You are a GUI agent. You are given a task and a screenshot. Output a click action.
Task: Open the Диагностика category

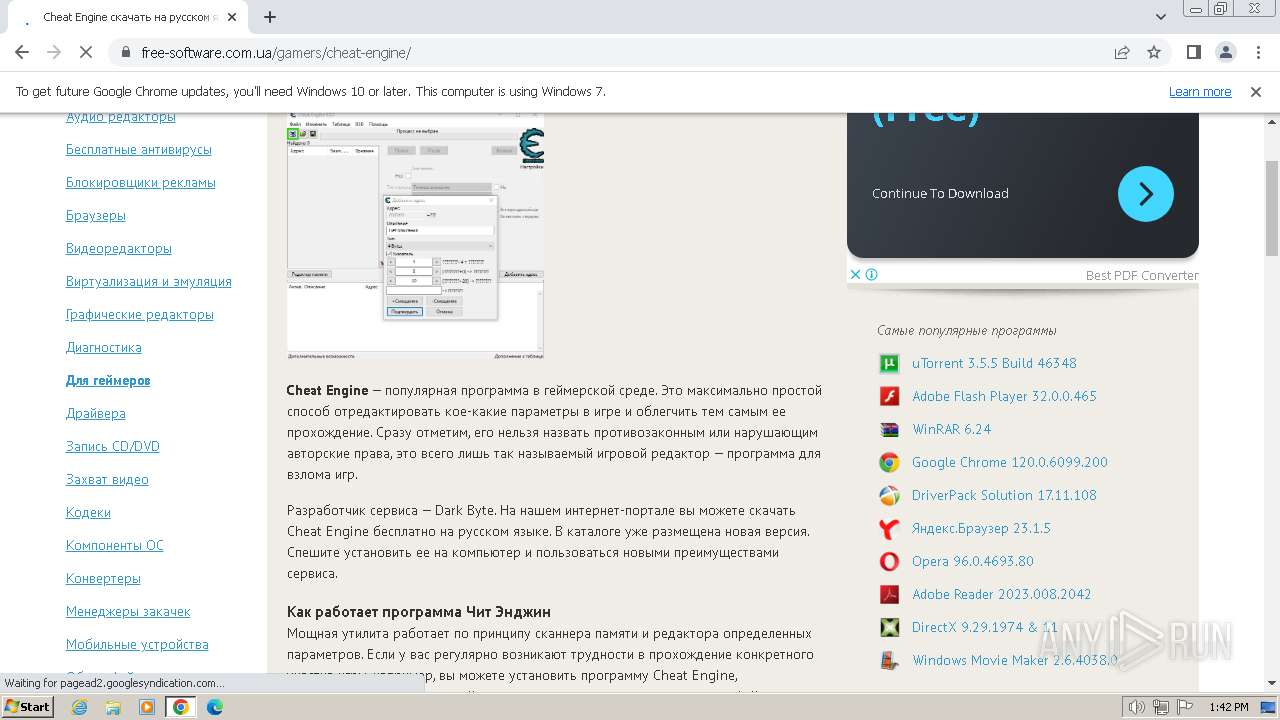tap(103, 347)
